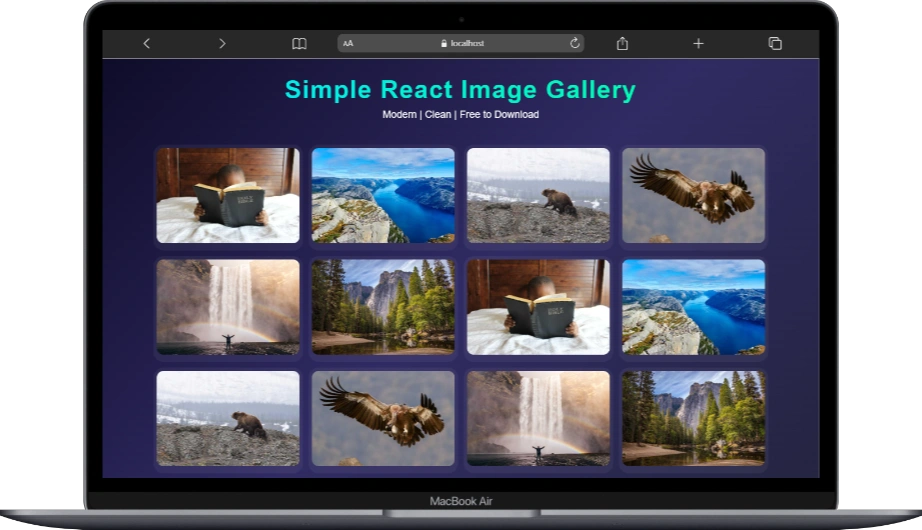Image resolution: width=922 pixels, height=530 pixels.
Task: Open the first-row blue fjord image
Action: [383, 195]
